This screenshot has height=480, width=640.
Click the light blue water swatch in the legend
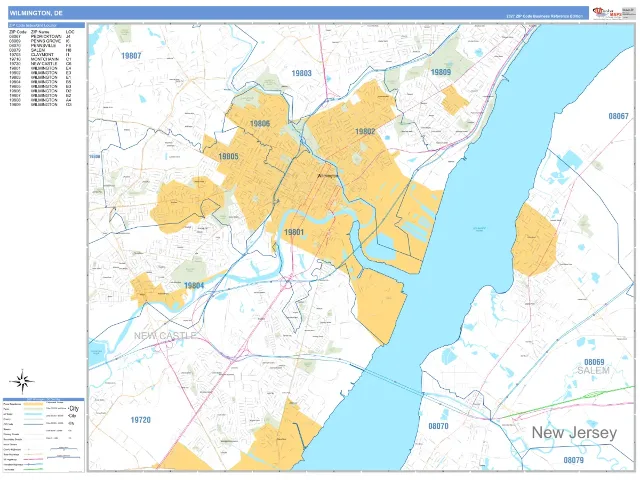click(33, 414)
